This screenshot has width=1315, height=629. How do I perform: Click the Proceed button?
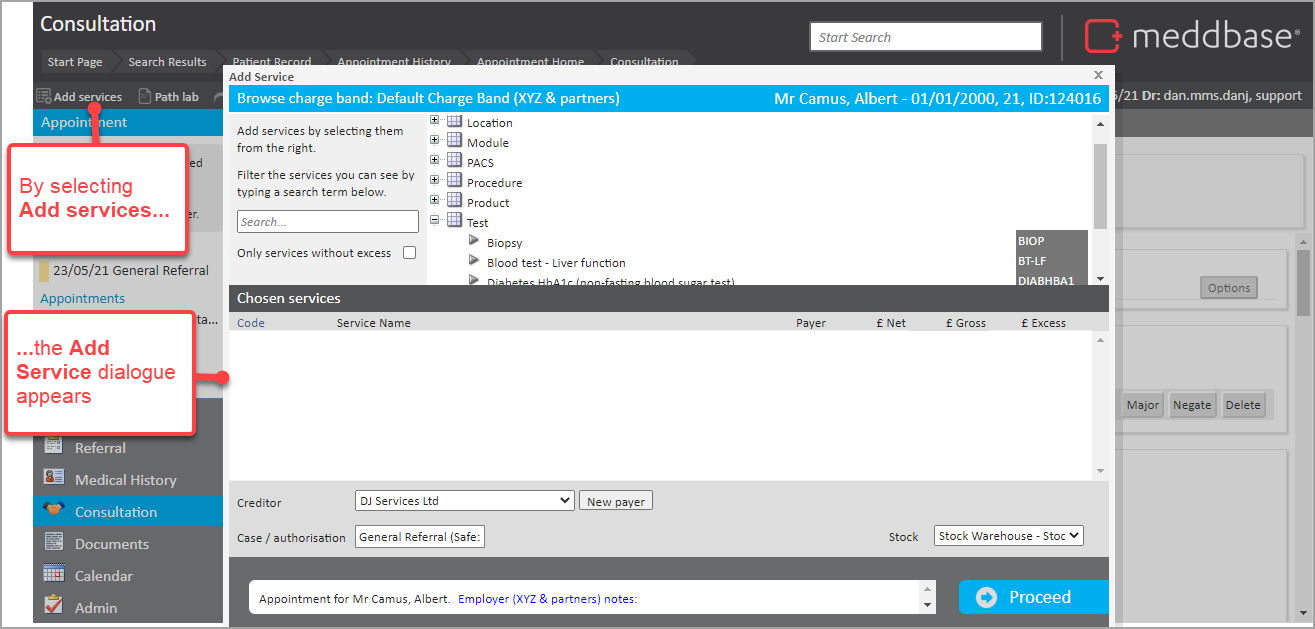[1033, 597]
